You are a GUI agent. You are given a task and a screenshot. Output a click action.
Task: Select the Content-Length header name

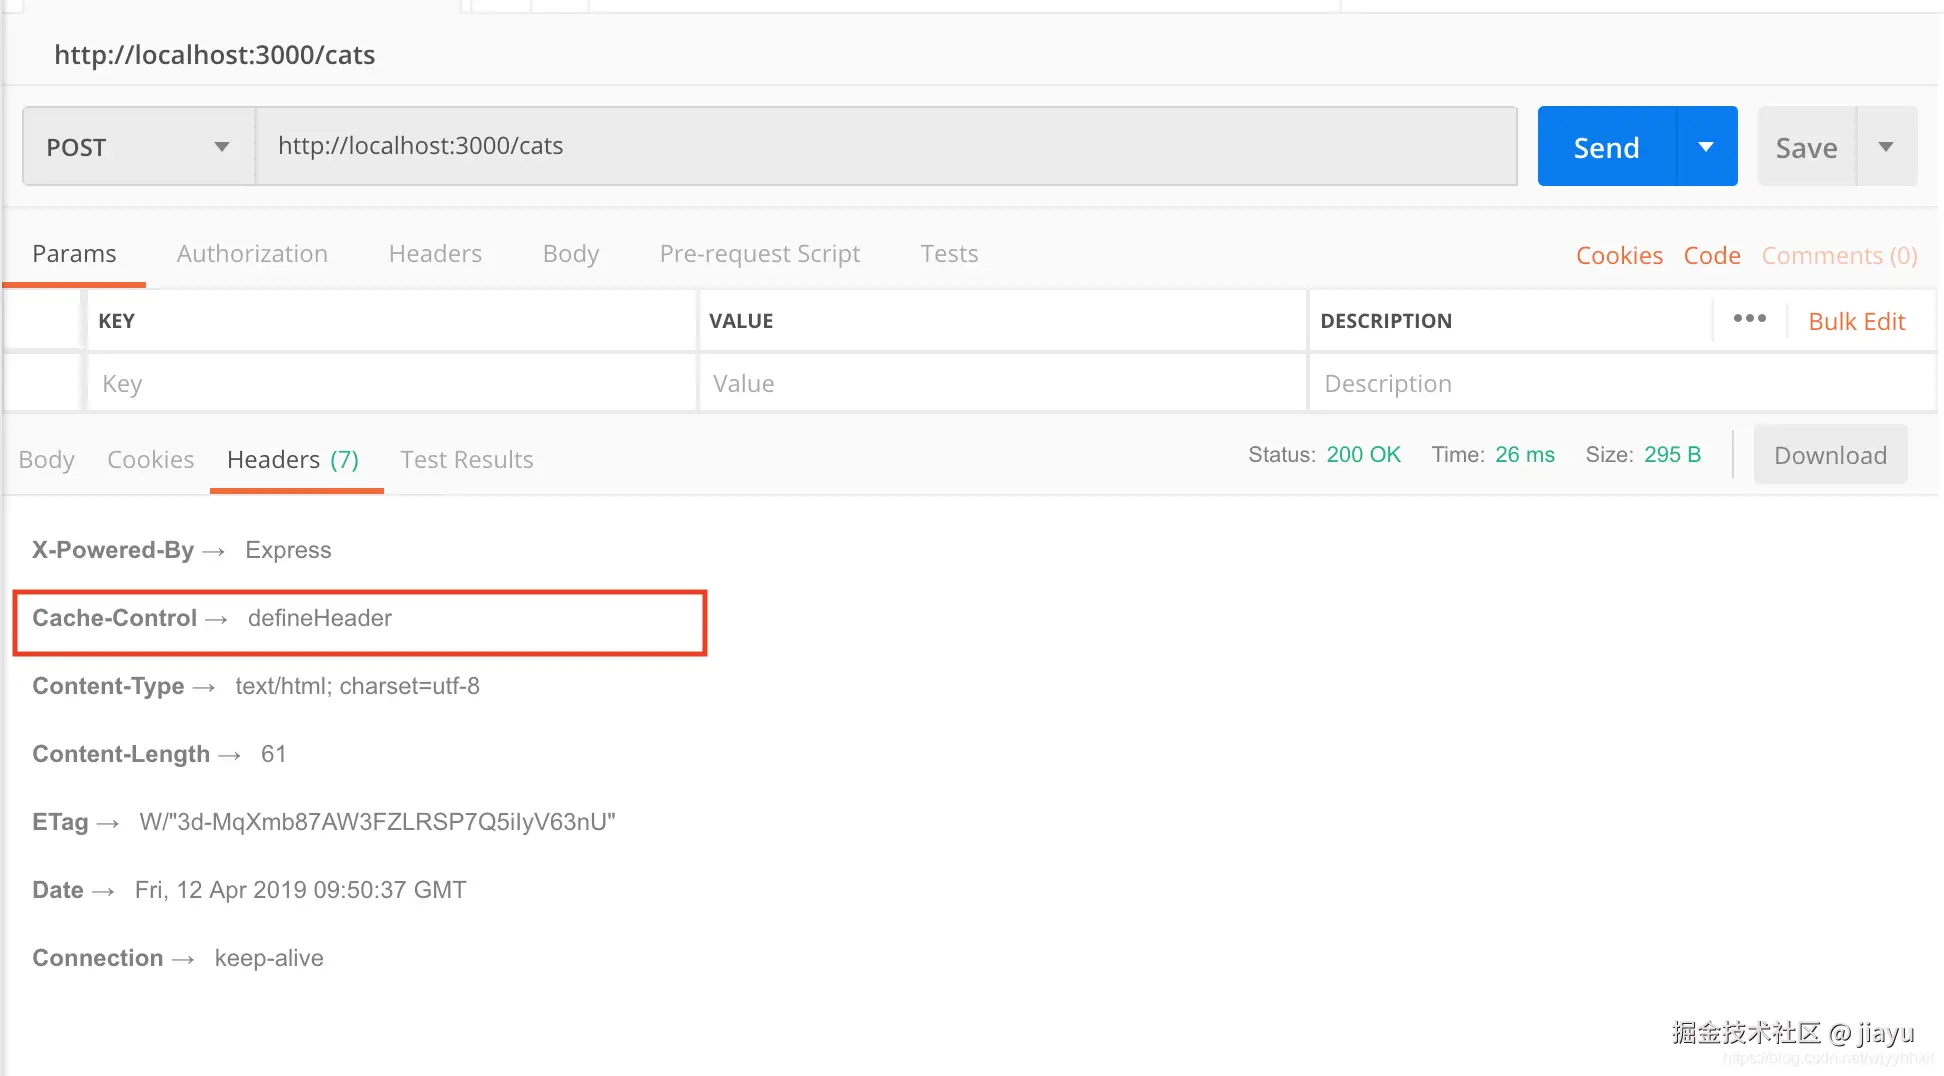121,754
